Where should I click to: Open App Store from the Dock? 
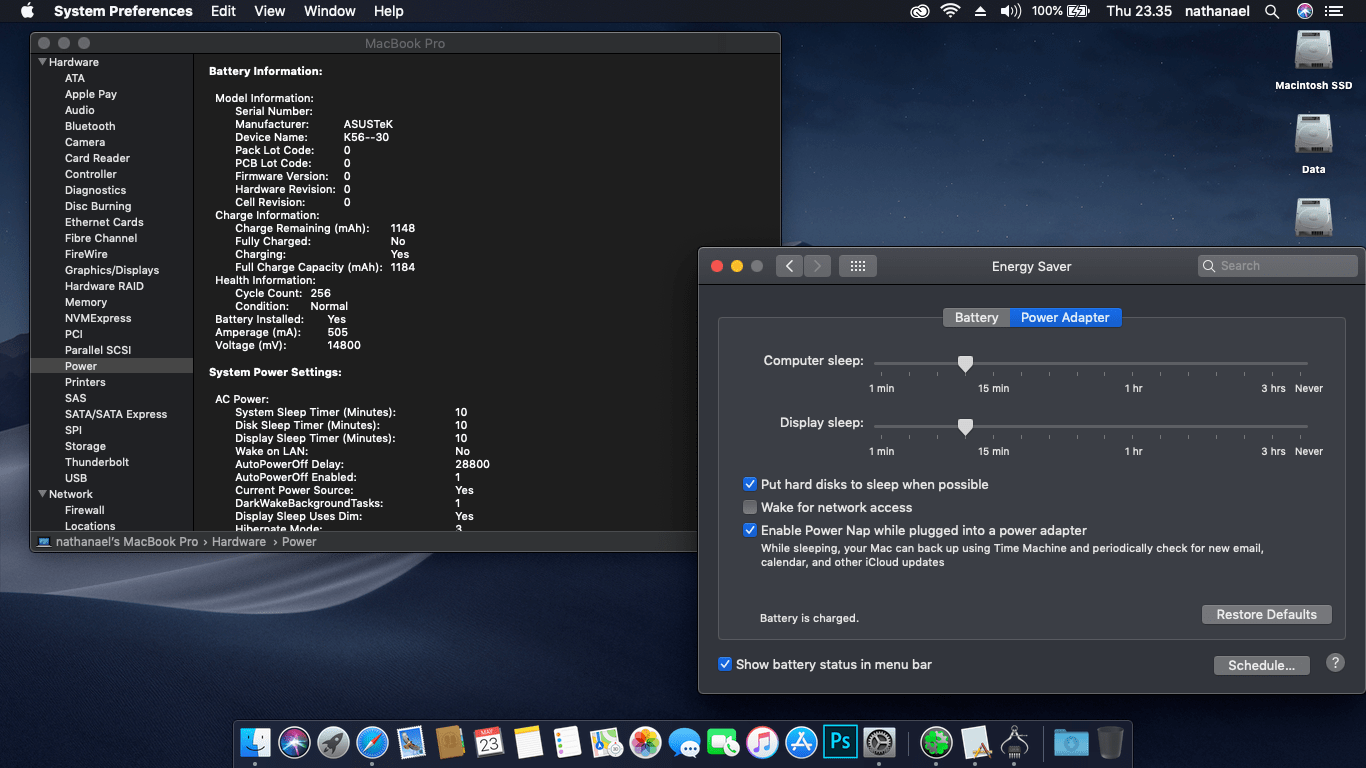[x=801, y=742]
